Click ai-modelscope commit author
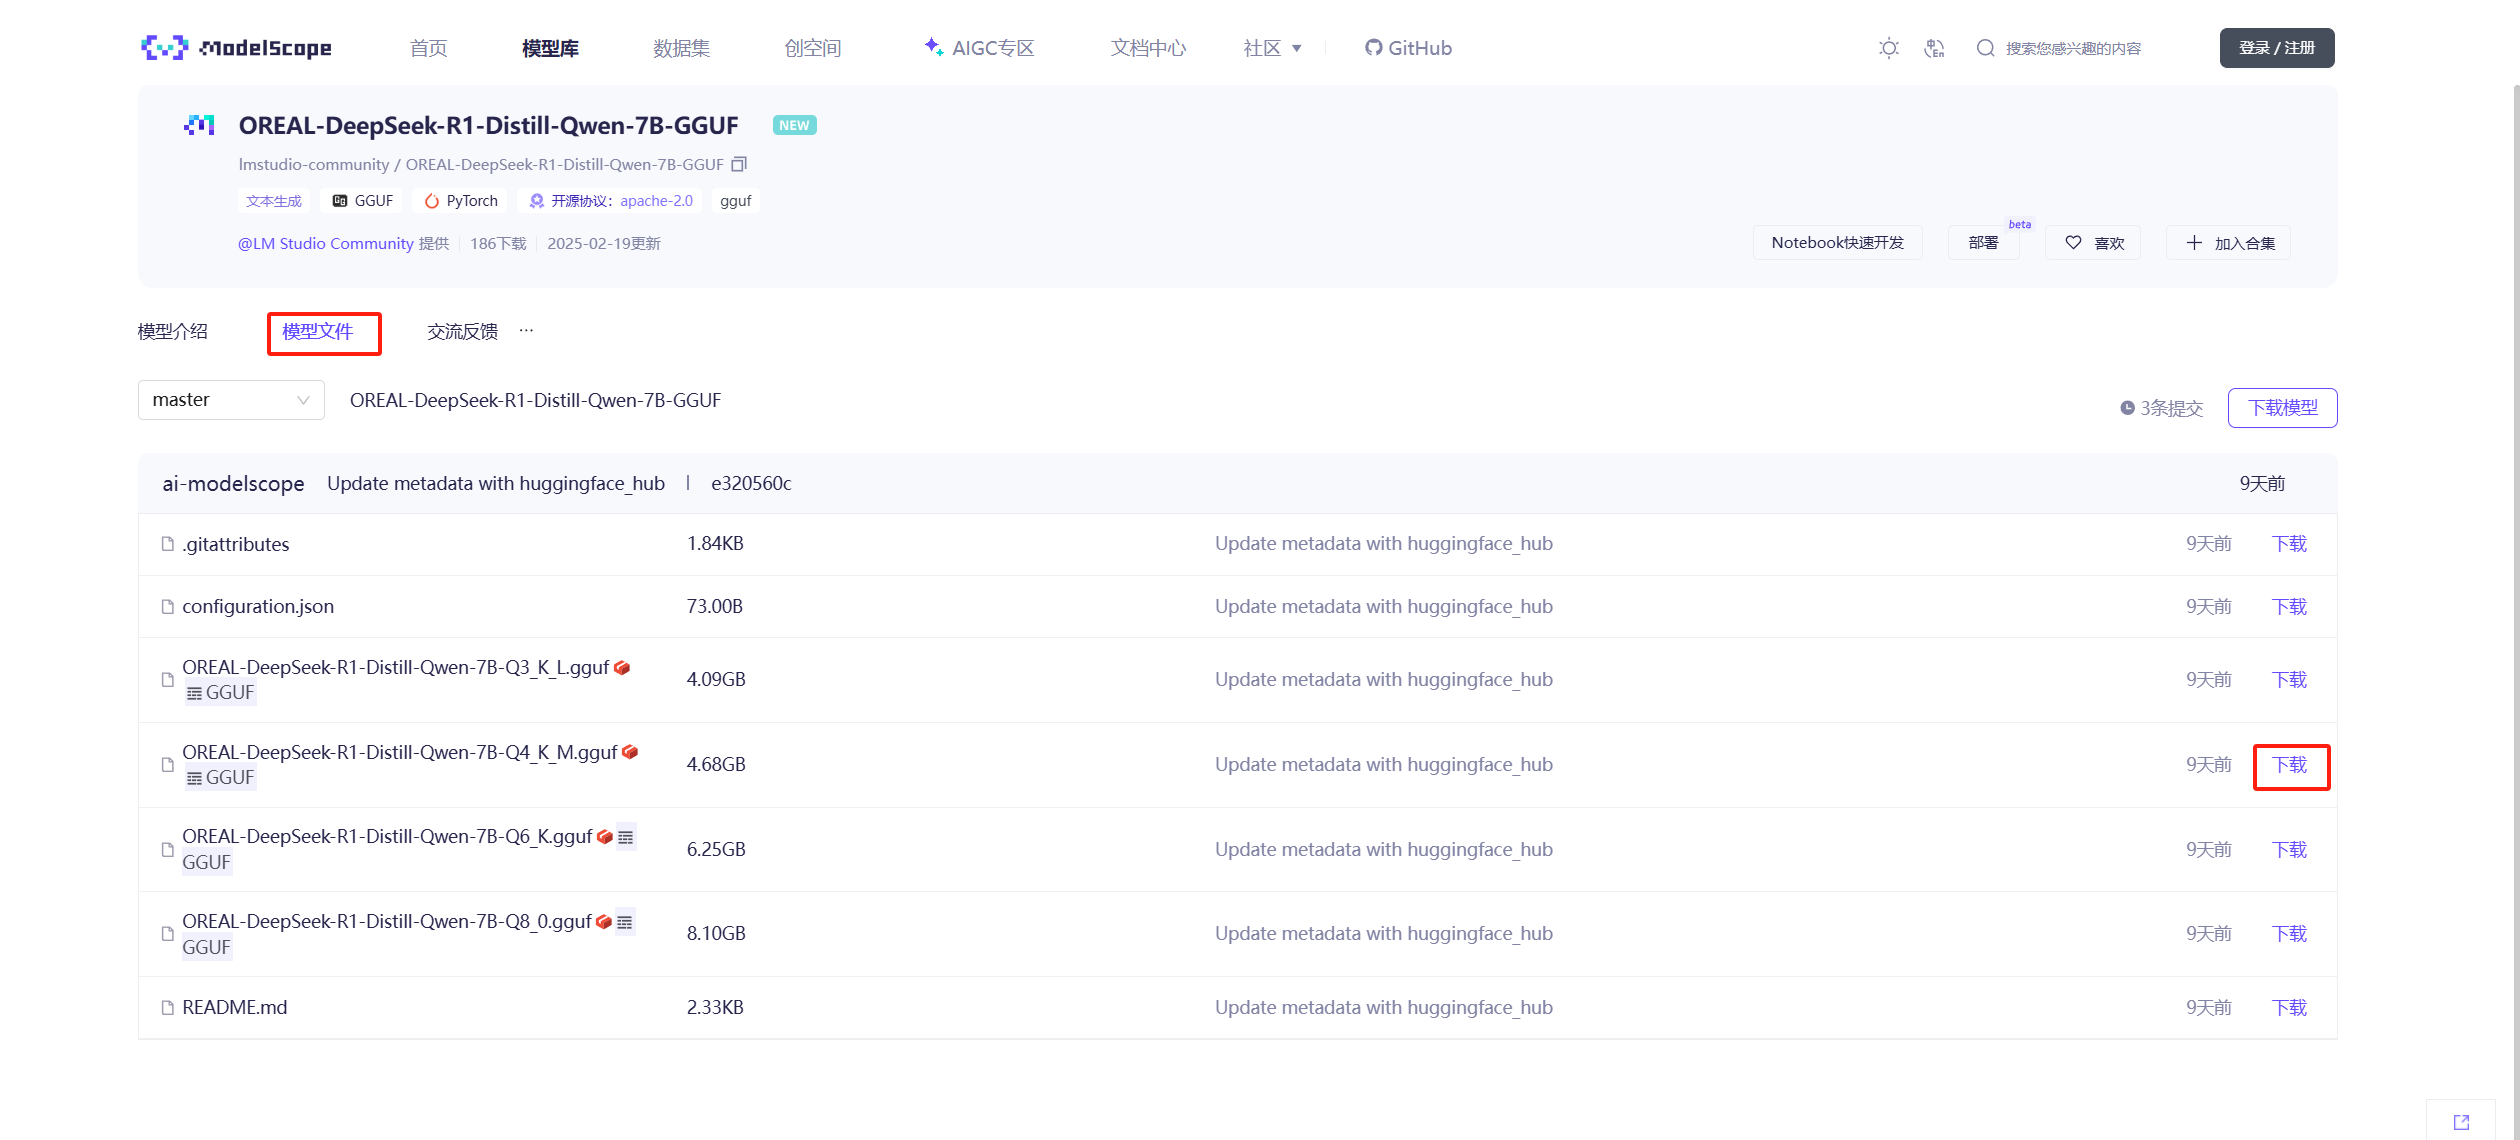2520x1140 pixels. click(233, 484)
